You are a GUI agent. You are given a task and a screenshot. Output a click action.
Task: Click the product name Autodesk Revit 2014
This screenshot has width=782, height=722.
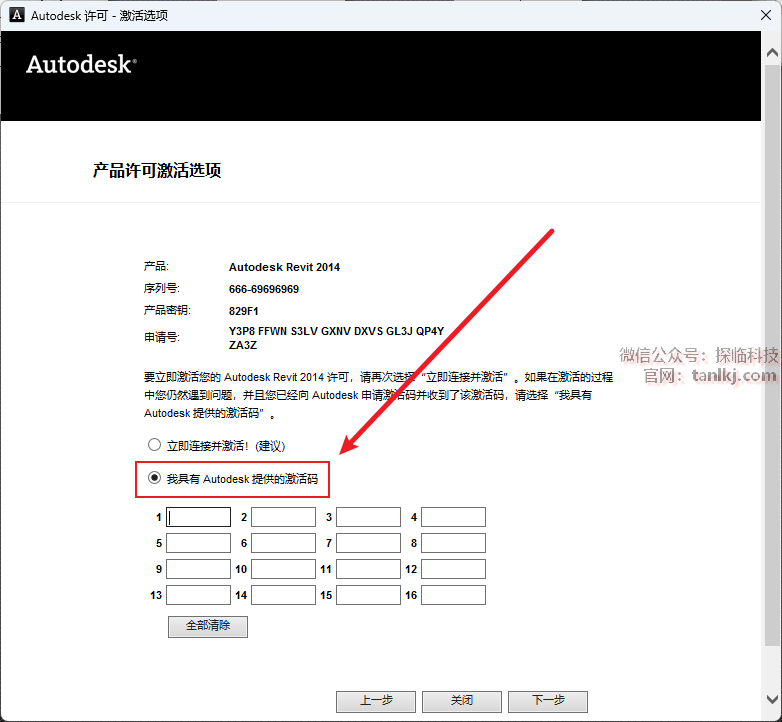click(x=284, y=267)
